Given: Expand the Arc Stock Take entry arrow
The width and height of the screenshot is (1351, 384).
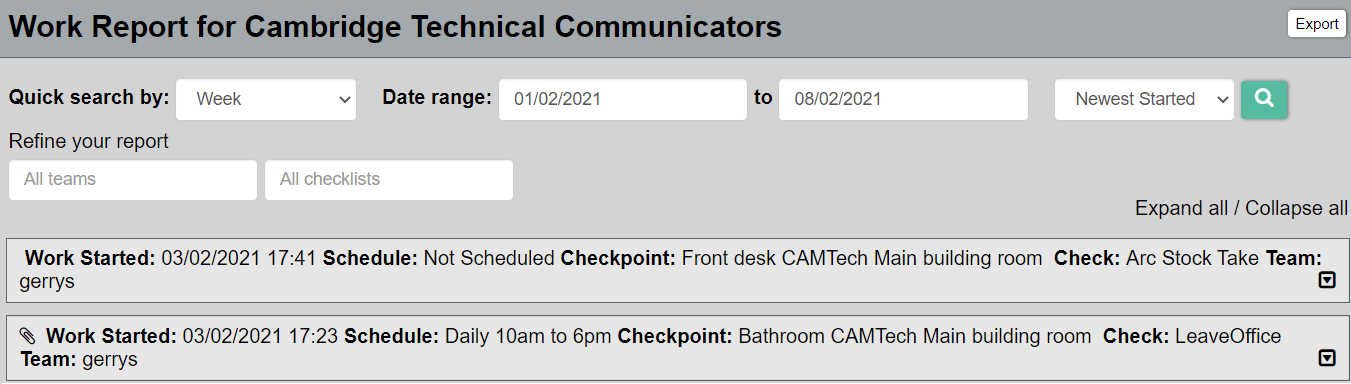Looking at the screenshot, I should (x=1327, y=281).
